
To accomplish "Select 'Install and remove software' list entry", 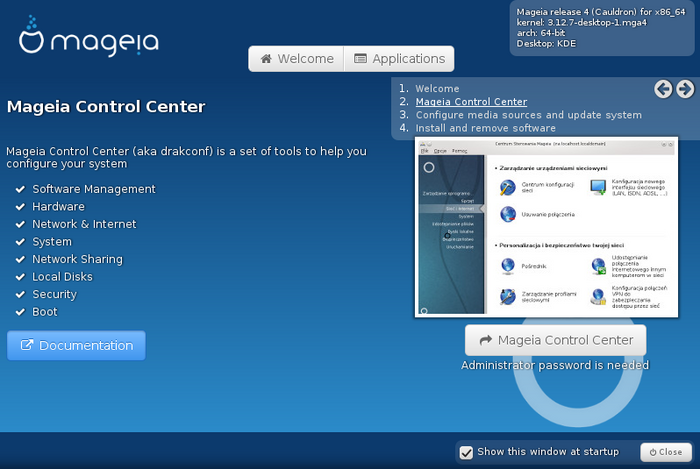I will (485, 128).
